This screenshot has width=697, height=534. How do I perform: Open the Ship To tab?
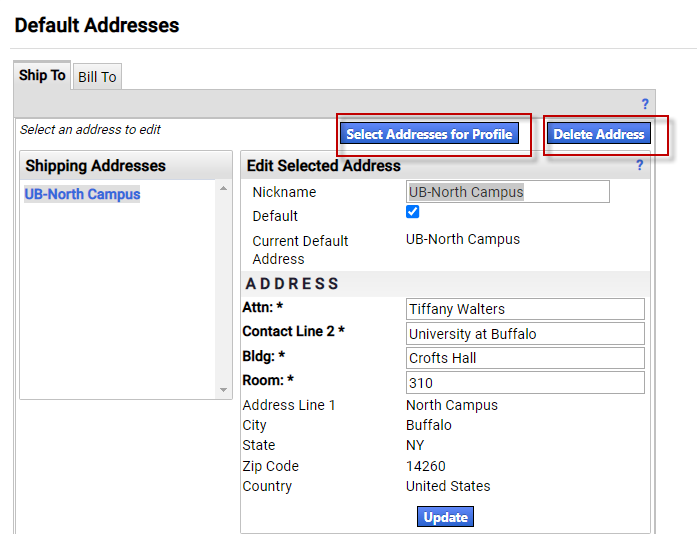pyautogui.click(x=42, y=76)
